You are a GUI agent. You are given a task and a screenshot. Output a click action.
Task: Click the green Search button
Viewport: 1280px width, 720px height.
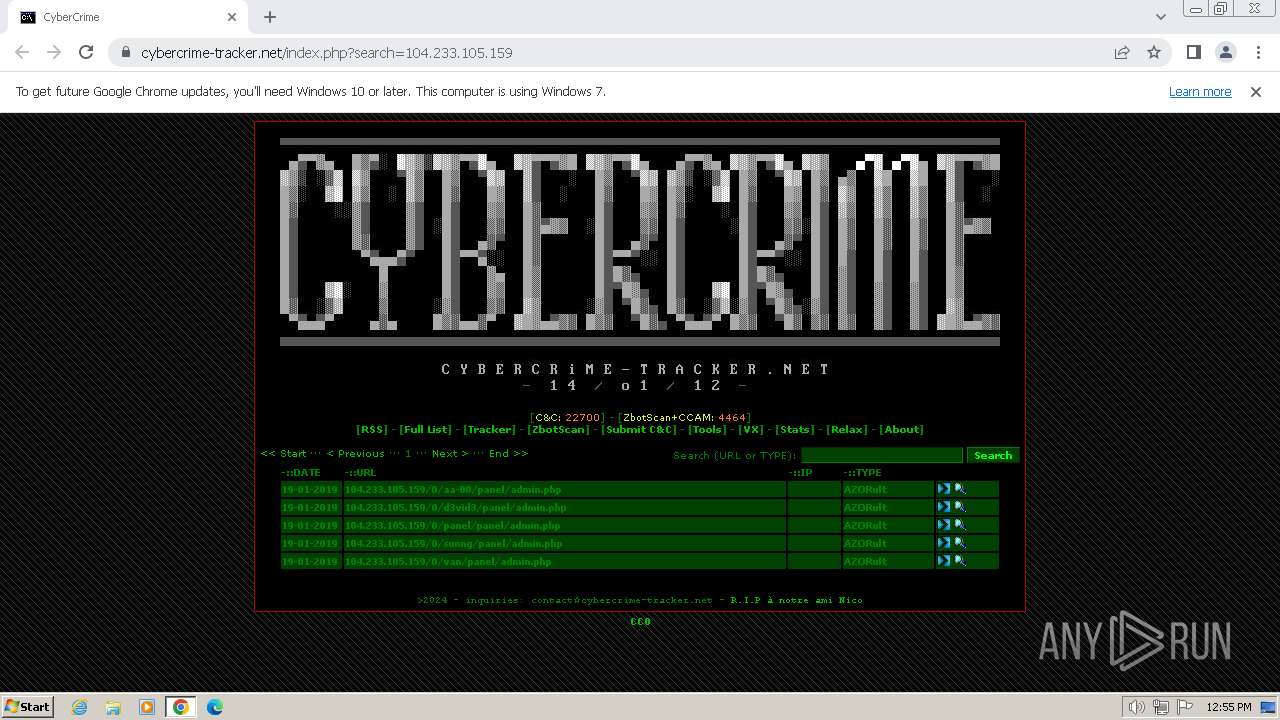click(993, 455)
